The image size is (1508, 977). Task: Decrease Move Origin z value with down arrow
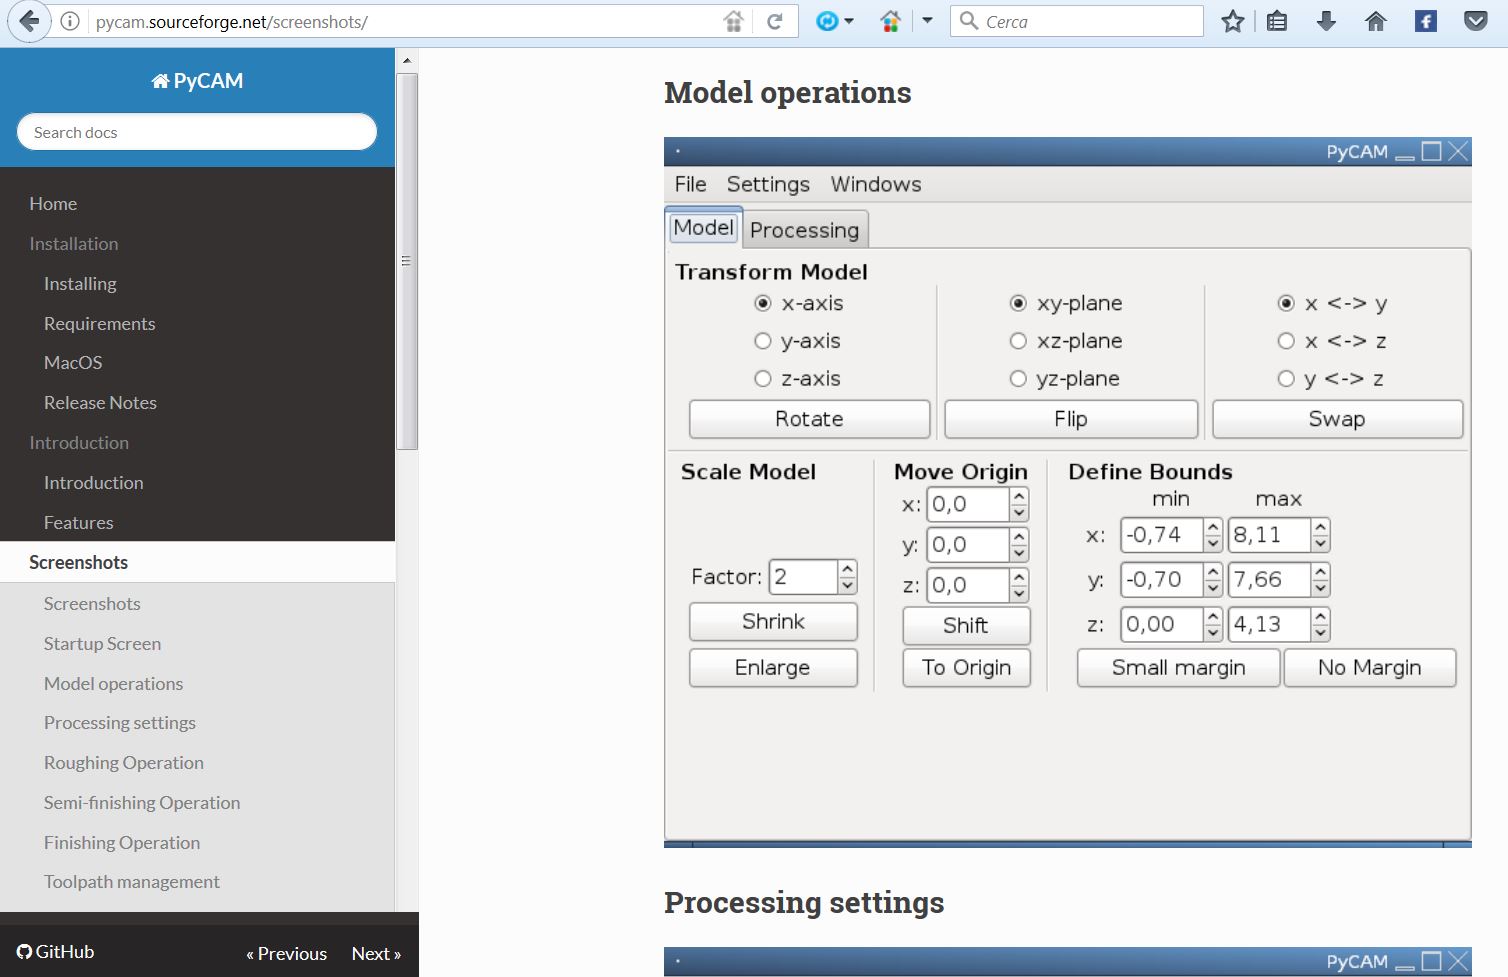pos(1019,594)
